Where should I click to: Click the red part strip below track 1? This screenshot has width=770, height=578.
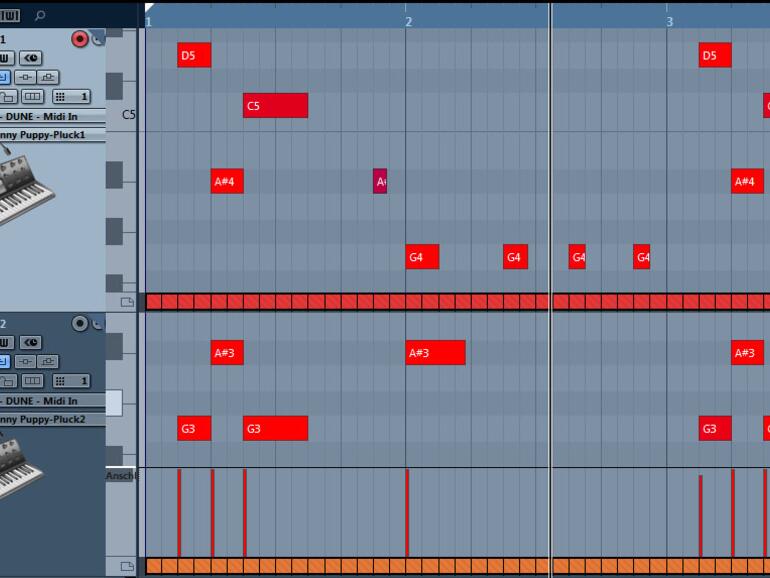[458, 302]
